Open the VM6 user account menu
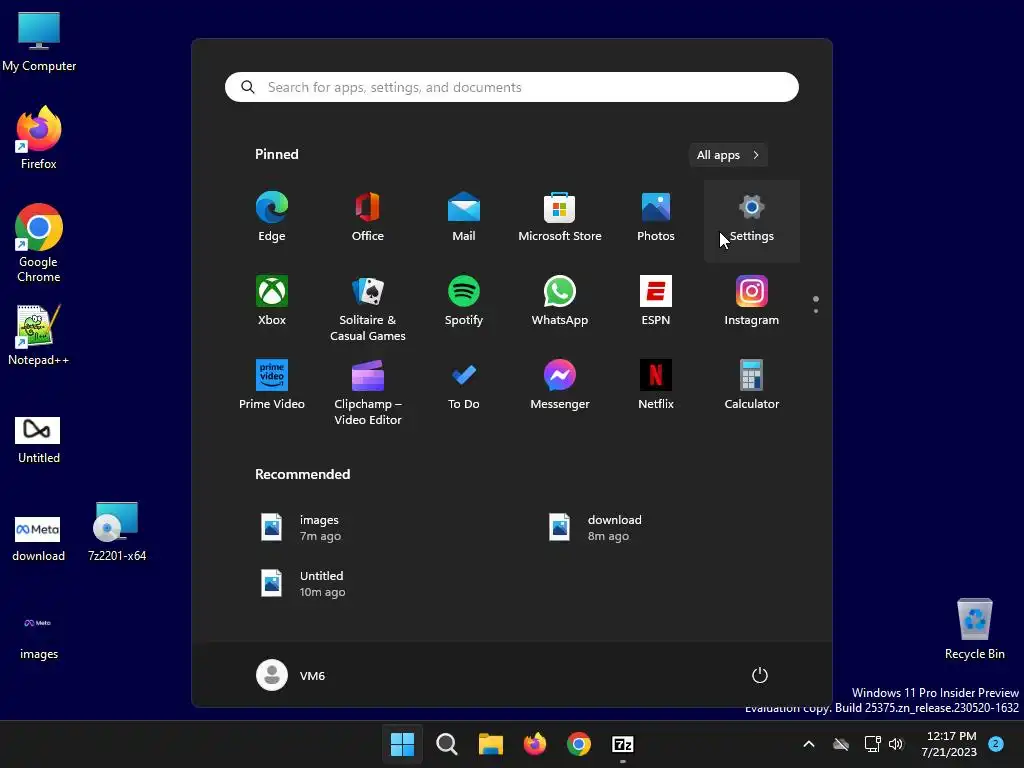Image resolution: width=1024 pixels, height=768 pixels. pyautogui.click(x=291, y=675)
